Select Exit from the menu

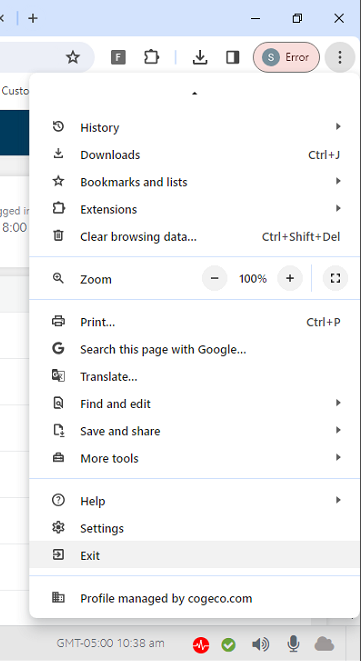pyautogui.click(x=194, y=555)
